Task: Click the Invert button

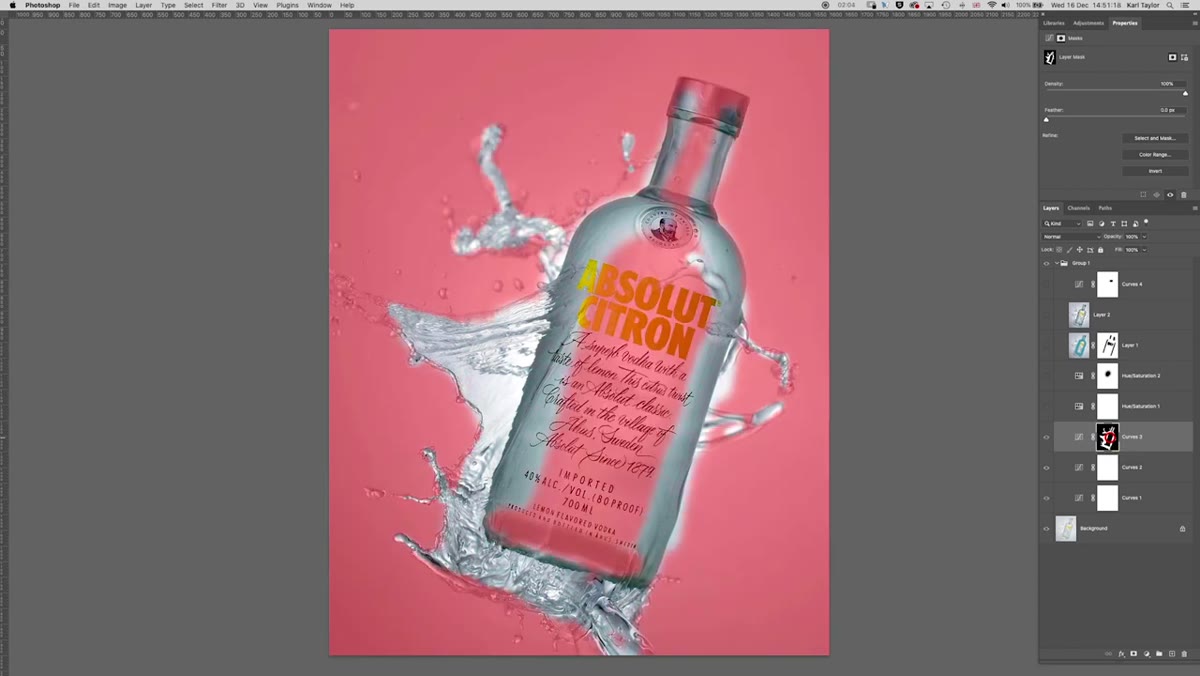Action: pyautogui.click(x=1154, y=171)
